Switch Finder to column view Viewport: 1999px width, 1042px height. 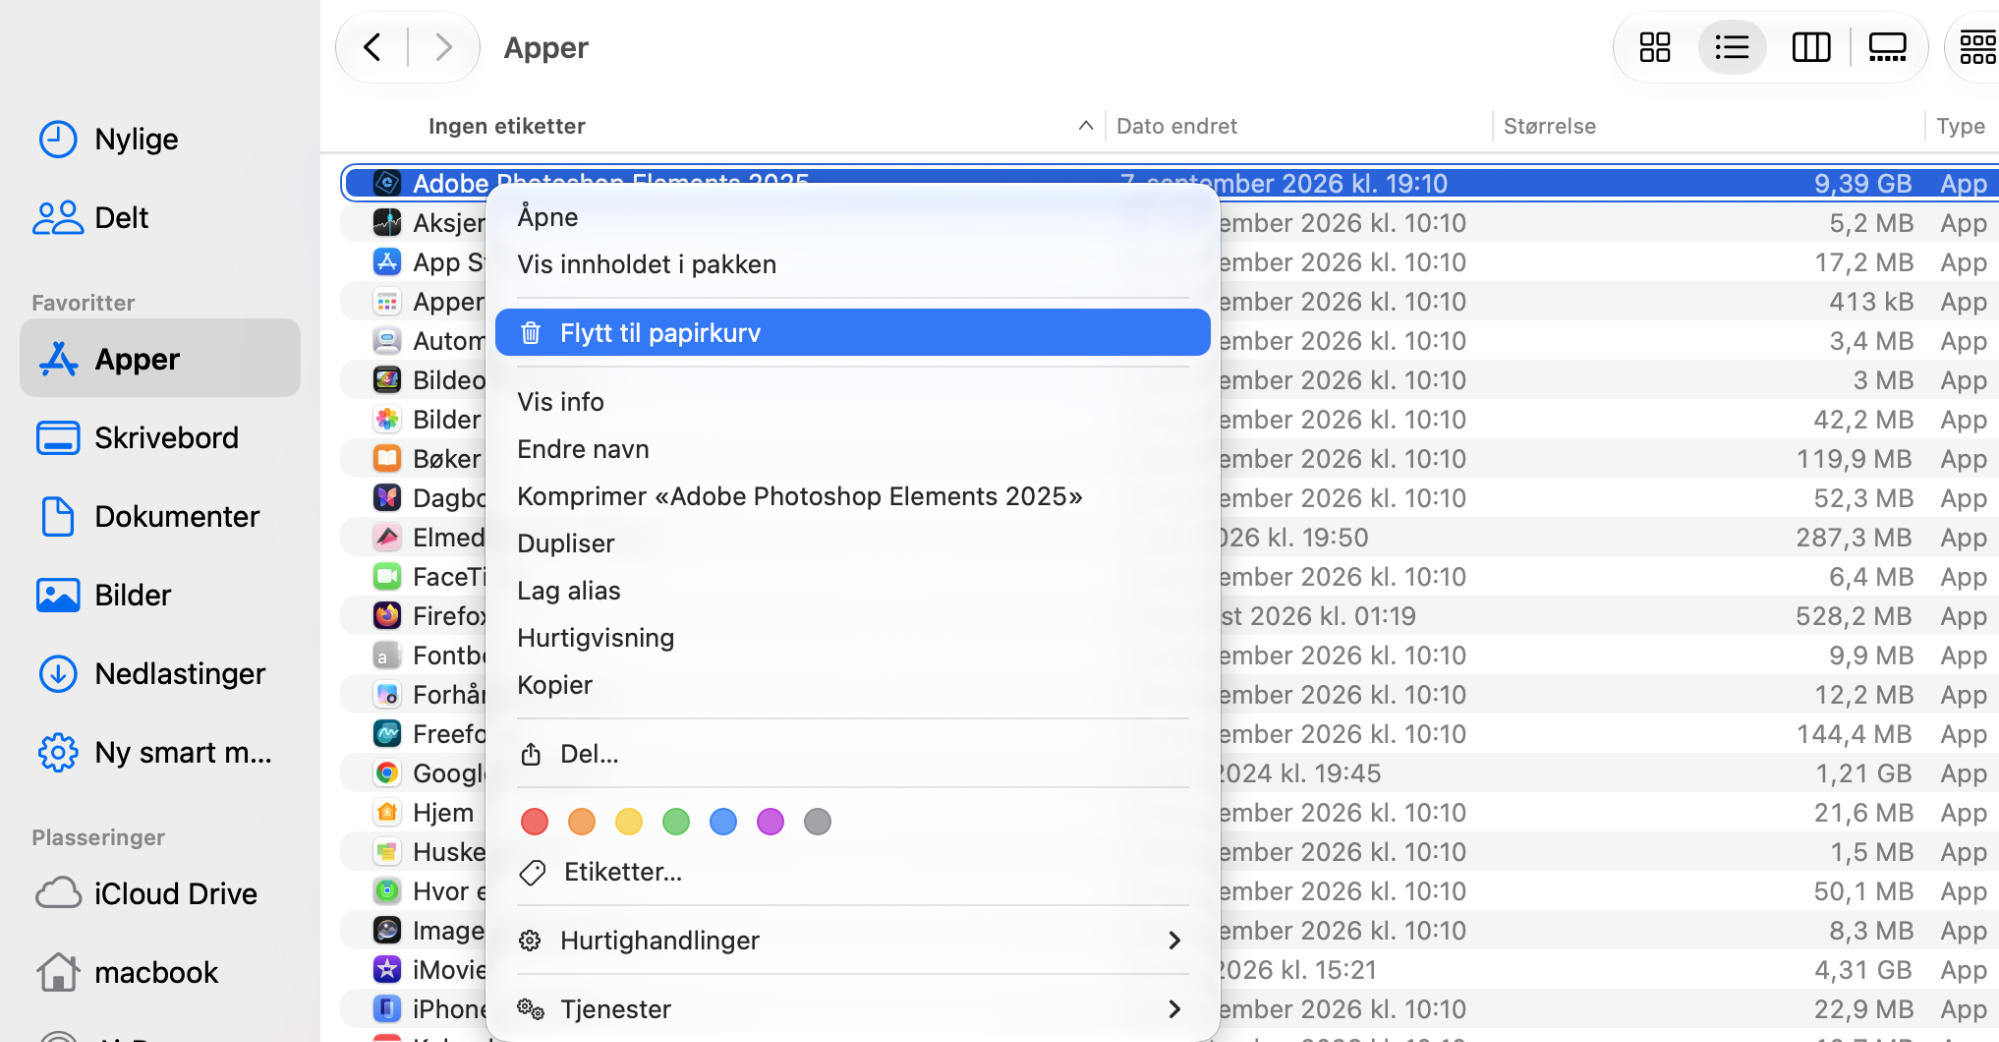pos(1811,47)
